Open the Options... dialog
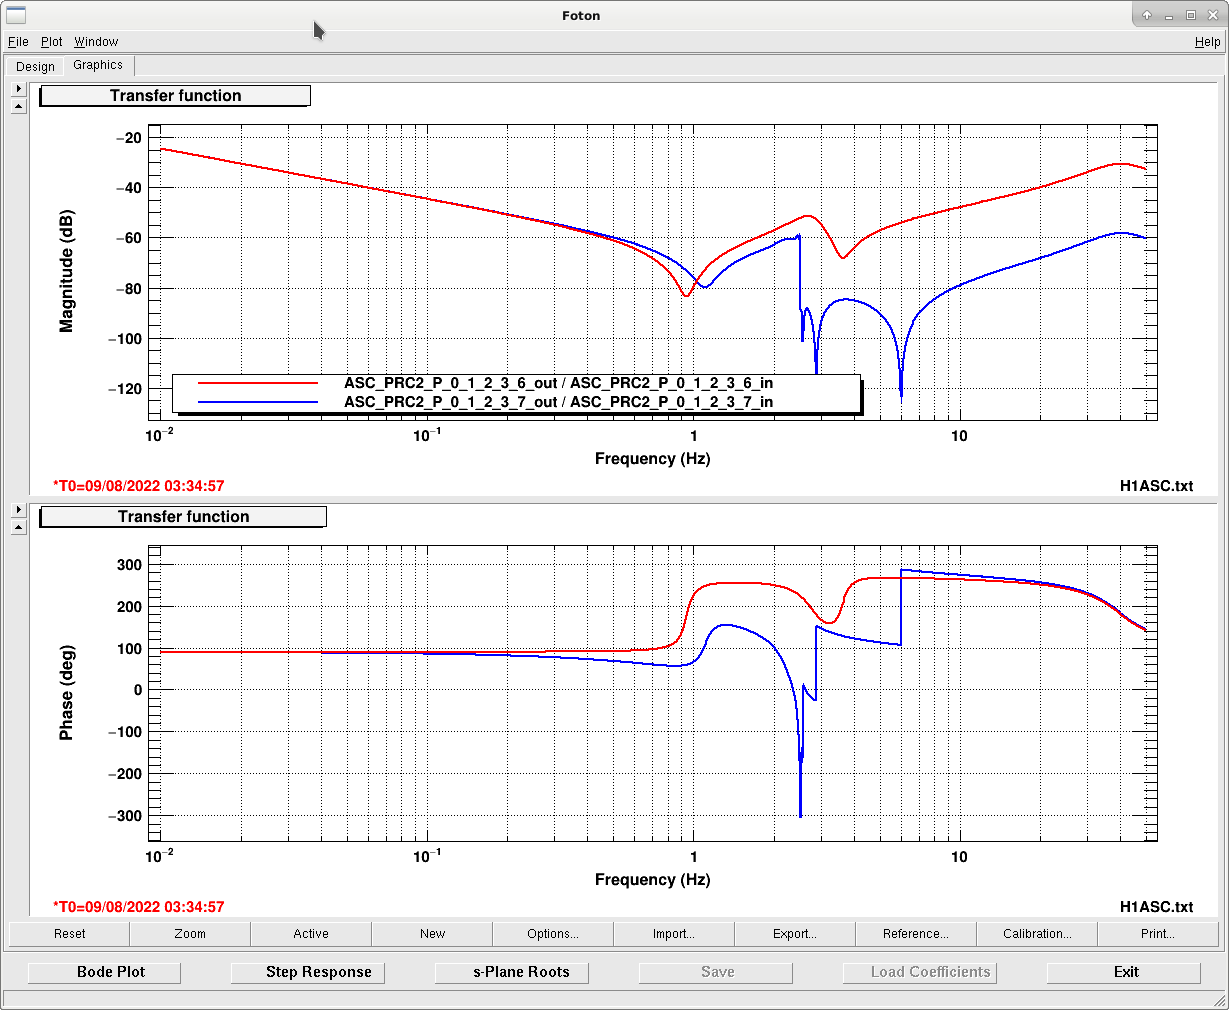Screen dimensions: 1229x1010 (552, 934)
